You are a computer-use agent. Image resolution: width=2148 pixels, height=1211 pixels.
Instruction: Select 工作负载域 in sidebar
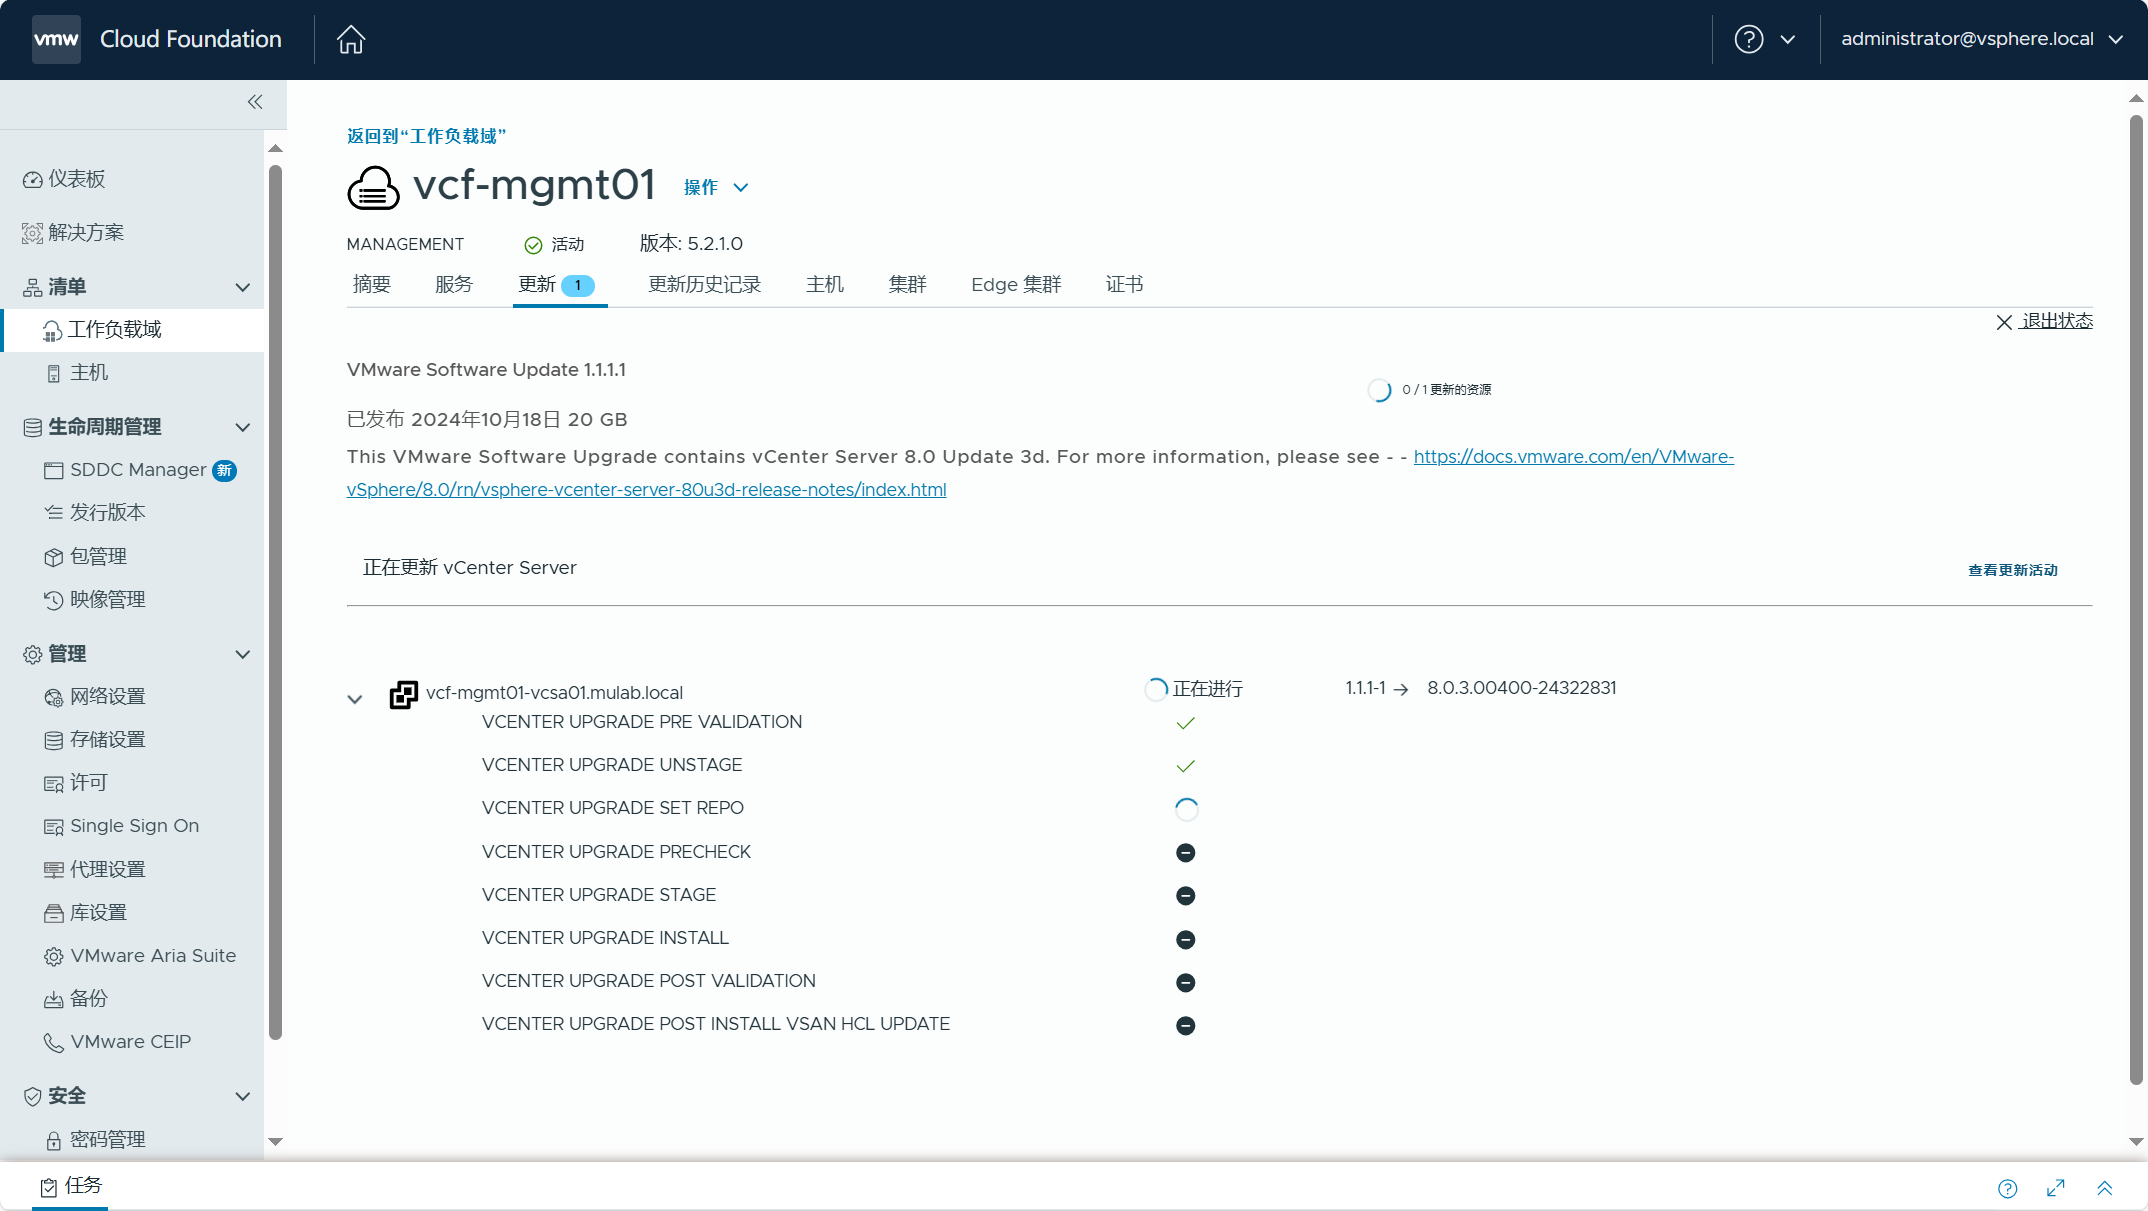[x=132, y=330]
